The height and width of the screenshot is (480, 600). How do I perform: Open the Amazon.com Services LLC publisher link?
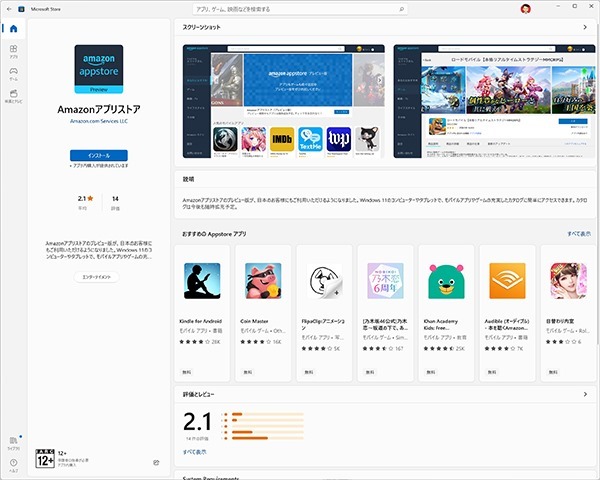point(99,121)
